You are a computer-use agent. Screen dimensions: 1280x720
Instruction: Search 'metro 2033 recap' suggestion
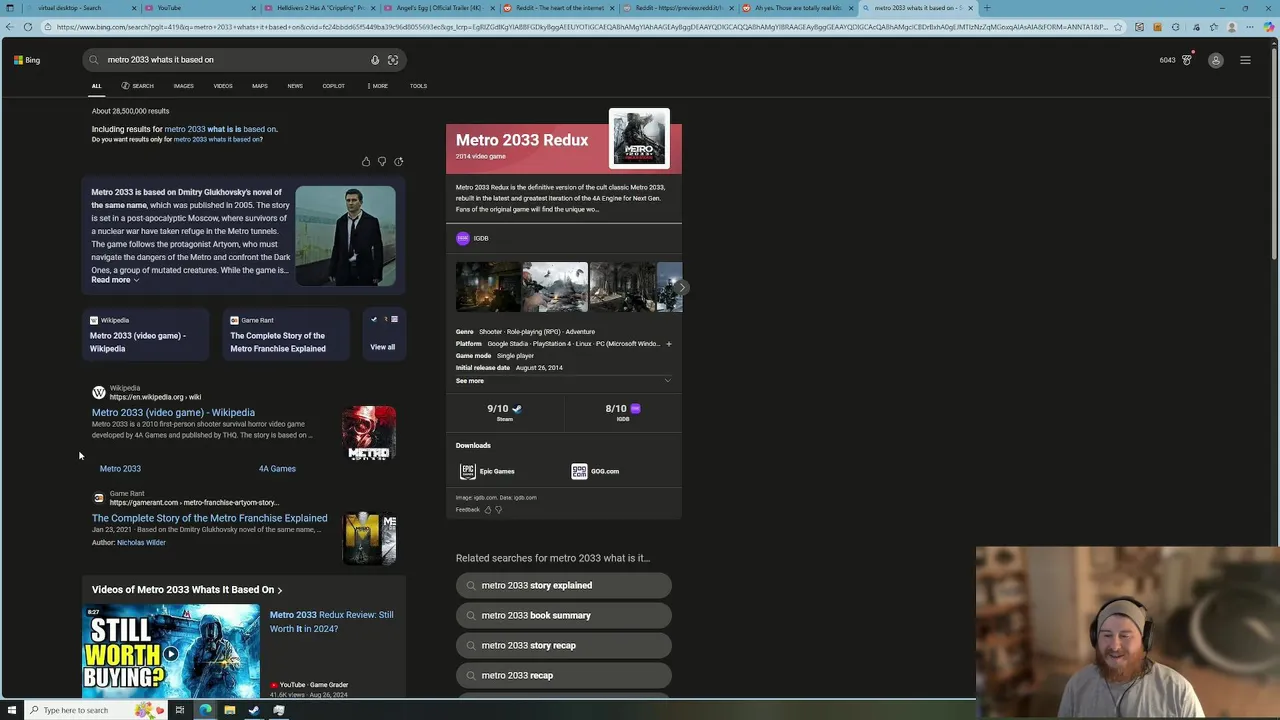[563, 676]
